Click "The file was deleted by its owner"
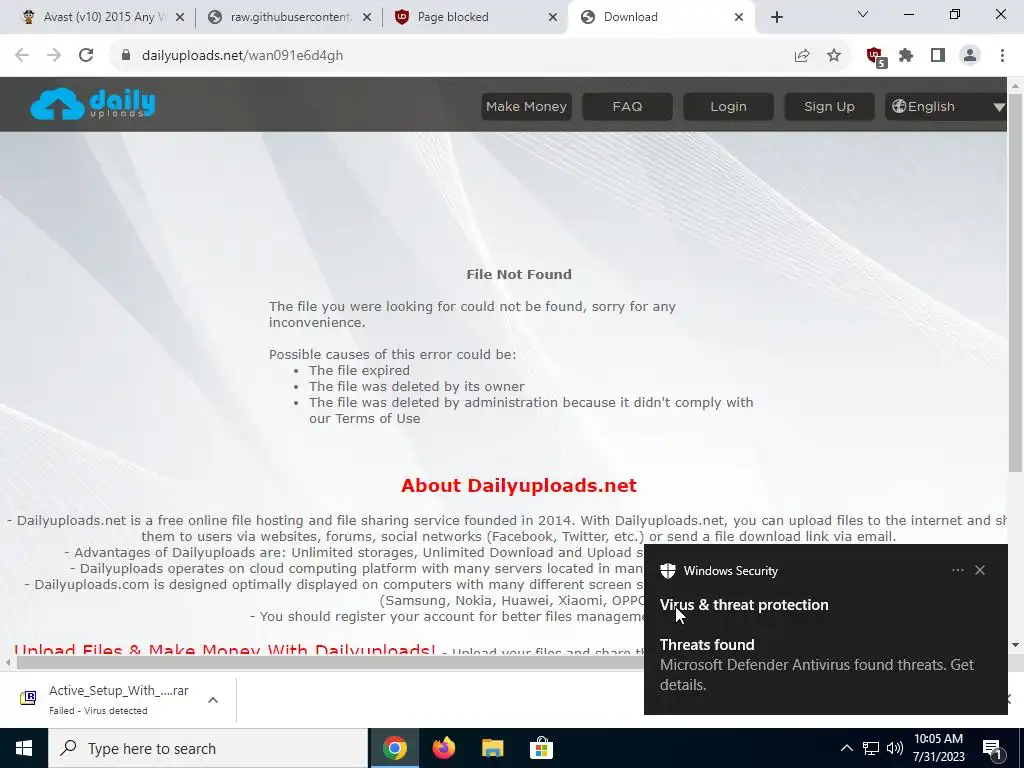 point(417,387)
